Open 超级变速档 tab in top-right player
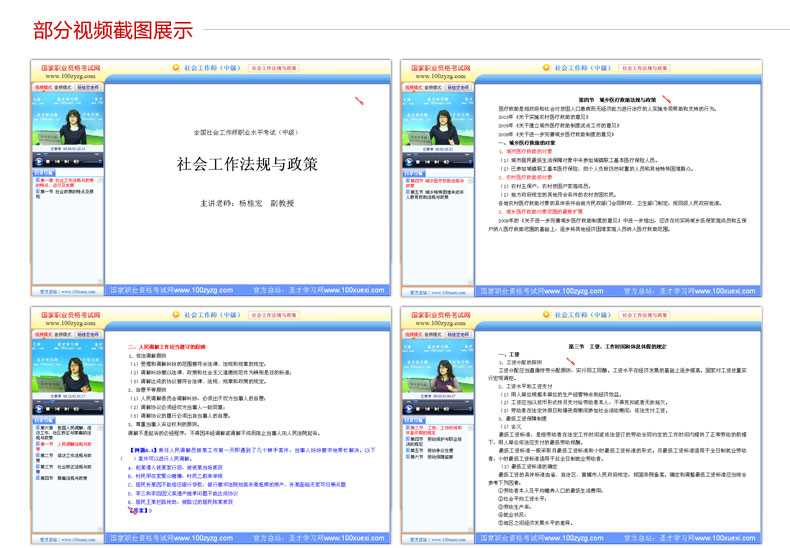The image size is (790, 548). 459,87
